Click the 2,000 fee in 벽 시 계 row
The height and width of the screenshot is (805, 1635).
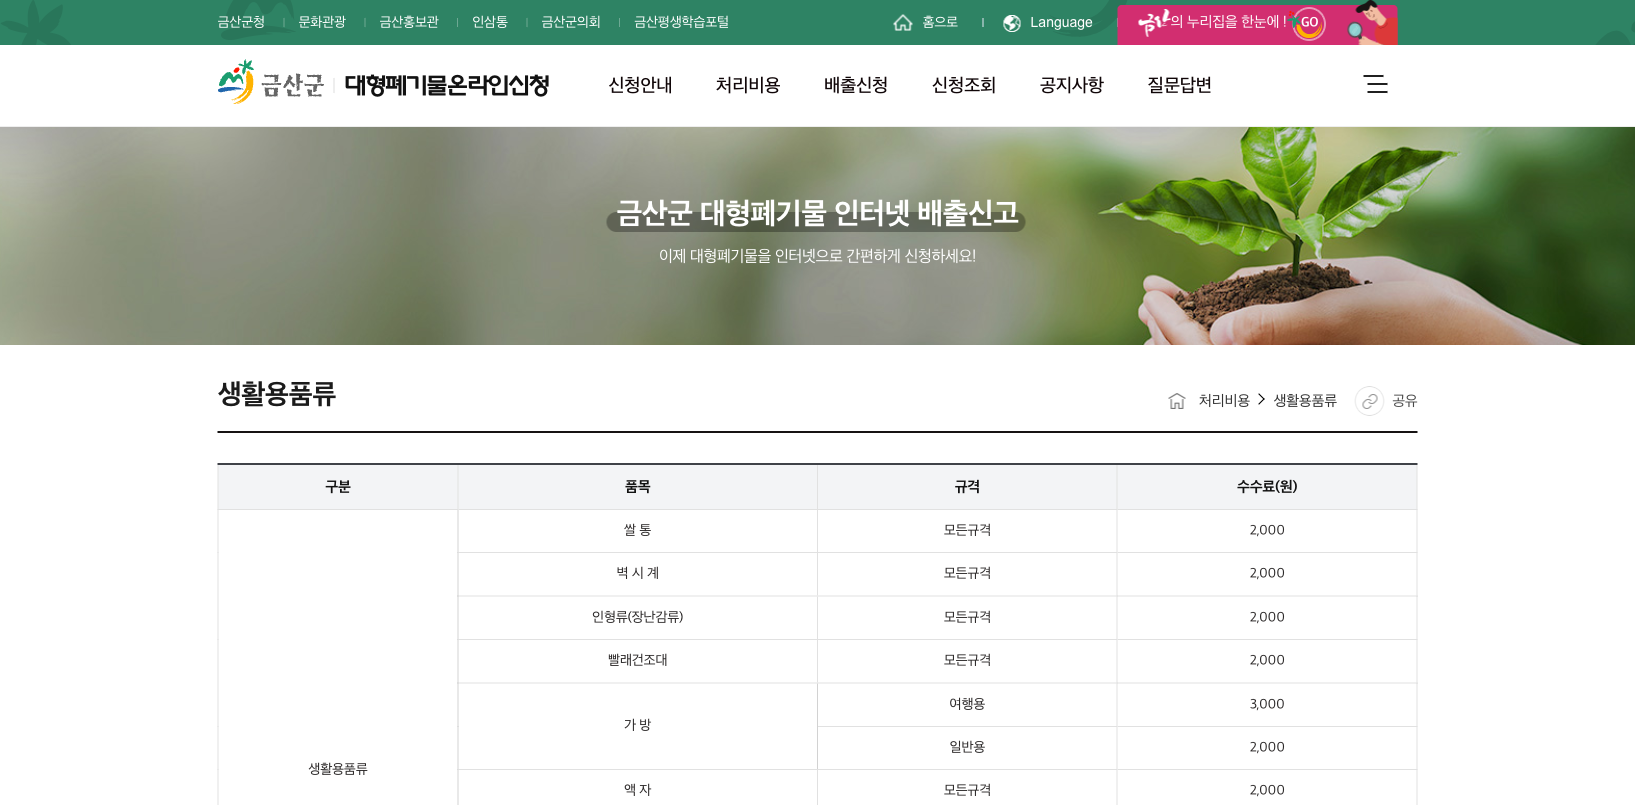tap(1267, 573)
